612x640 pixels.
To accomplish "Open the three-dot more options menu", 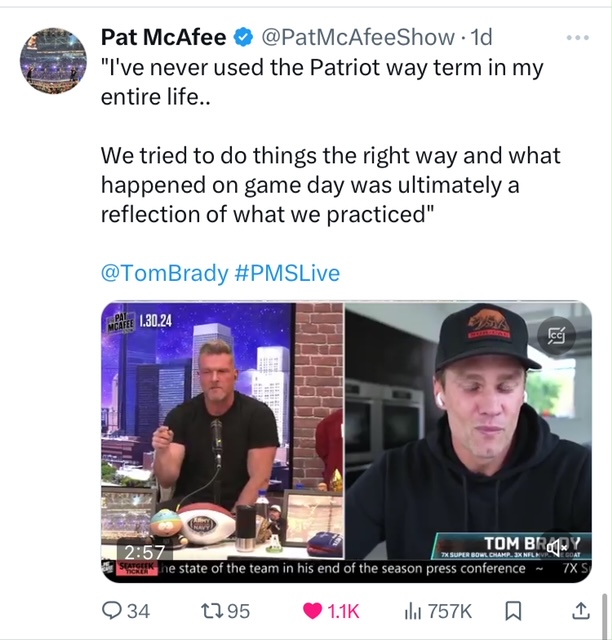I will coord(578,38).
